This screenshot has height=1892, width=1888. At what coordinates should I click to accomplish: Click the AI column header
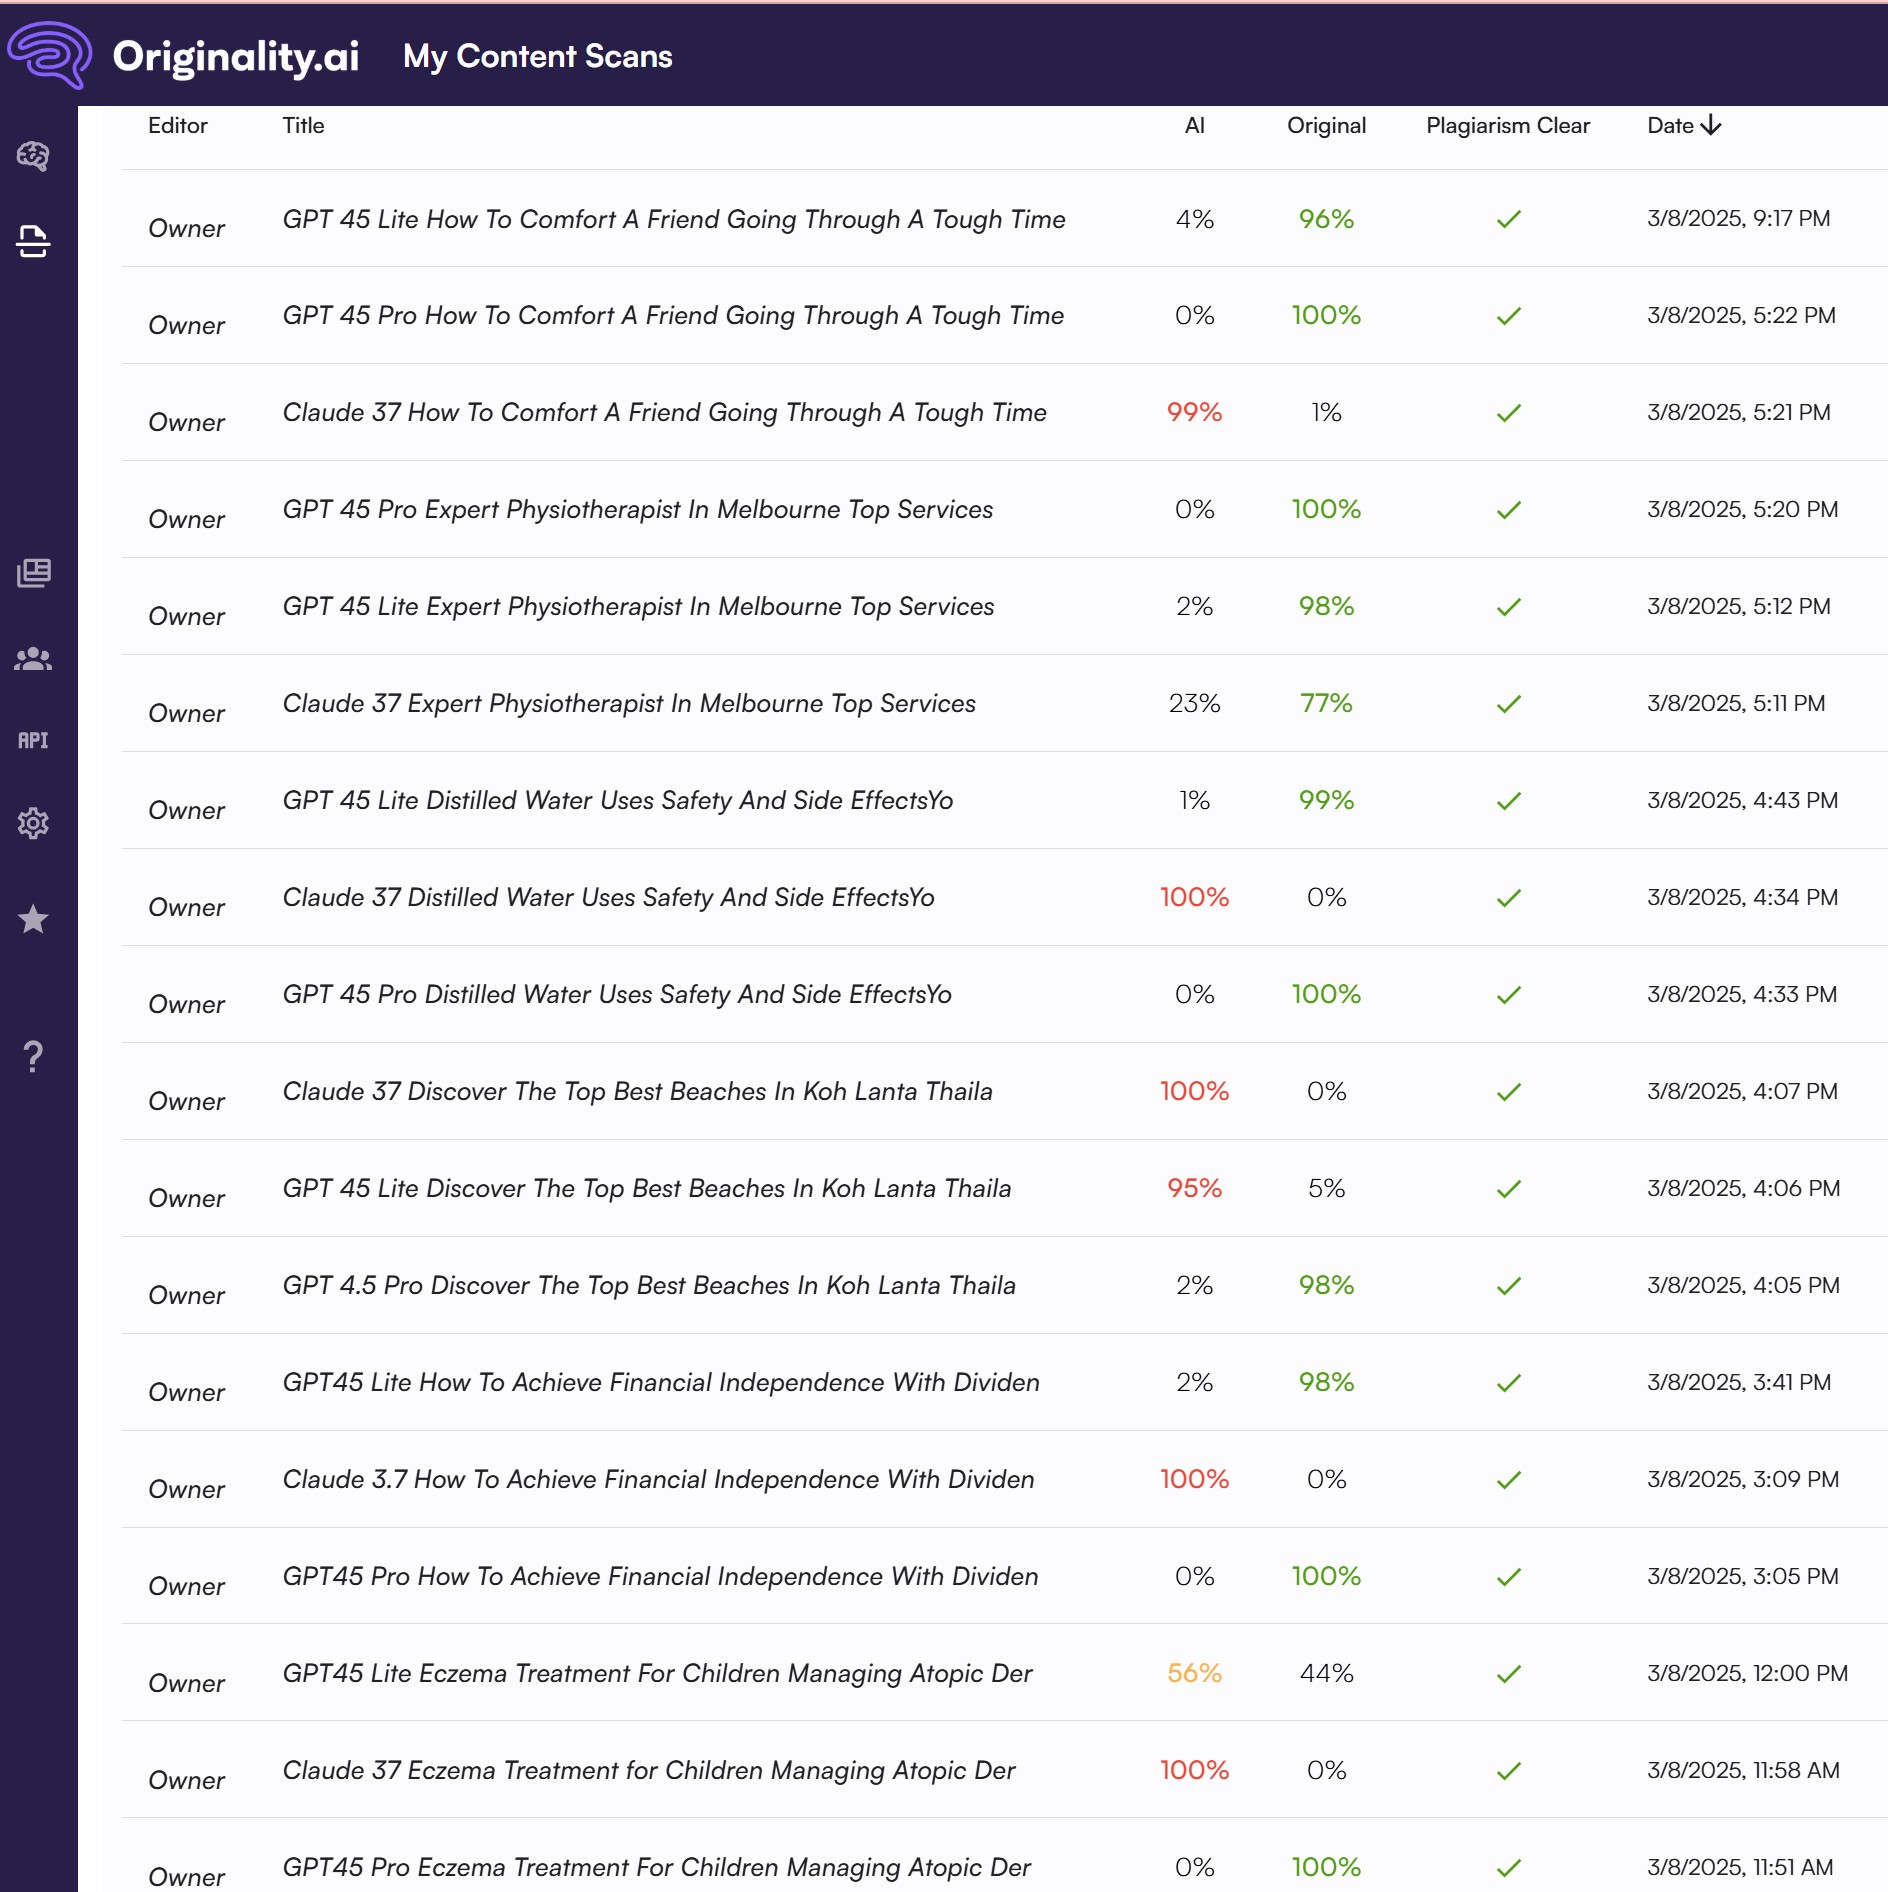pos(1195,125)
